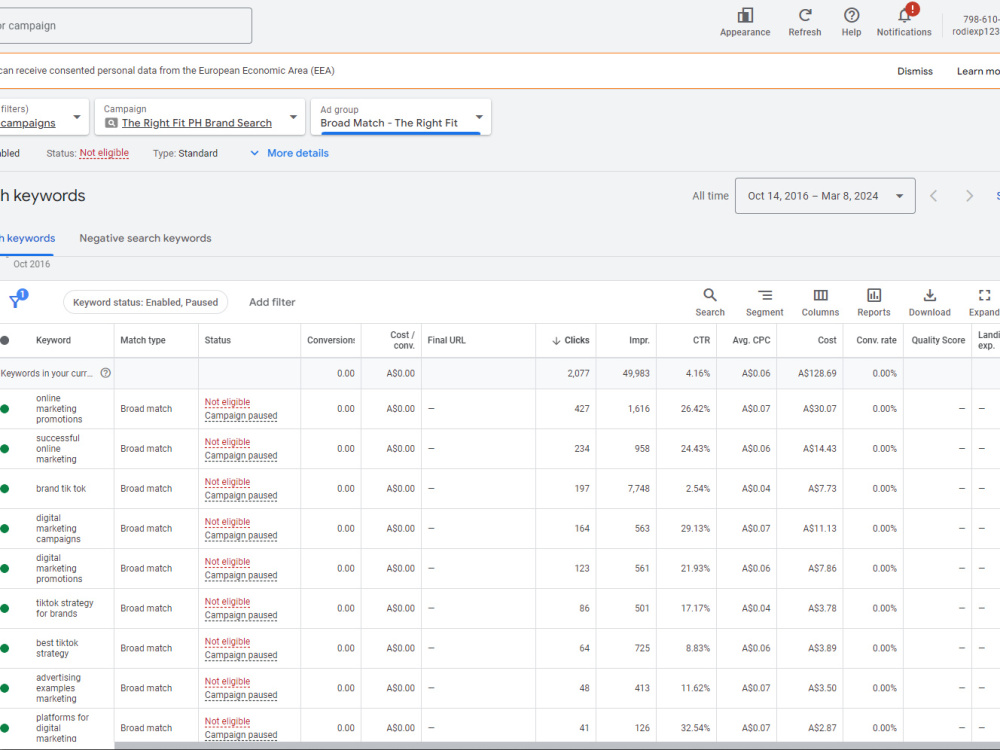1000x750 pixels.
Task: Open The Right Fit PH Brand Search link
Action: click(x=196, y=123)
